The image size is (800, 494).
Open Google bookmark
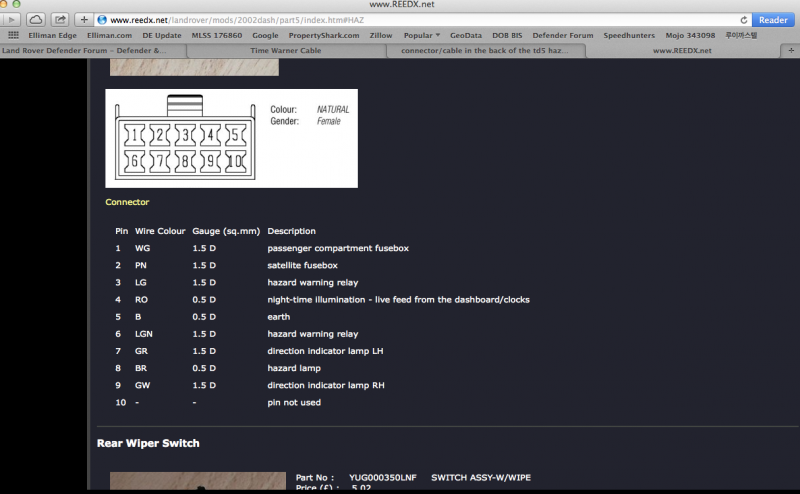tap(265, 35)
